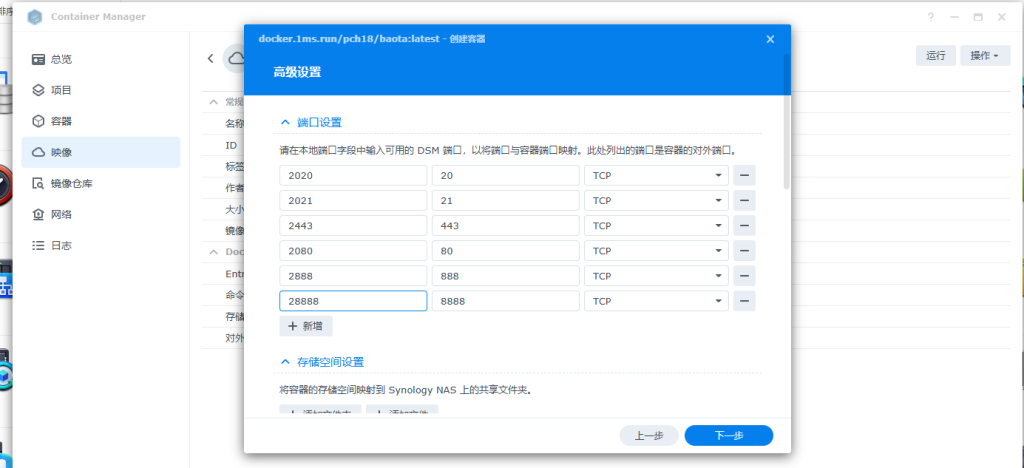Click the dialog's vertical scrollbar thumb
1024x468 pixels.
[787, 122]
